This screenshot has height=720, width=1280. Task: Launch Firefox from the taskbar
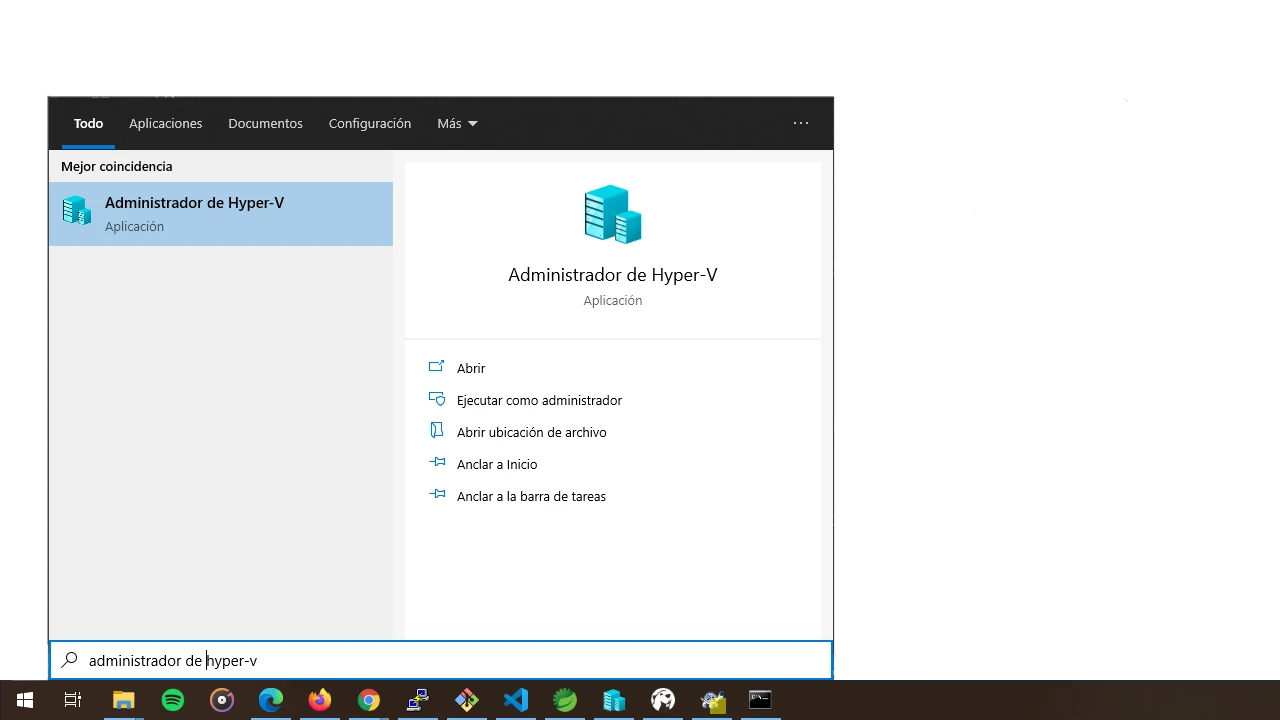(x=320, y=700)
